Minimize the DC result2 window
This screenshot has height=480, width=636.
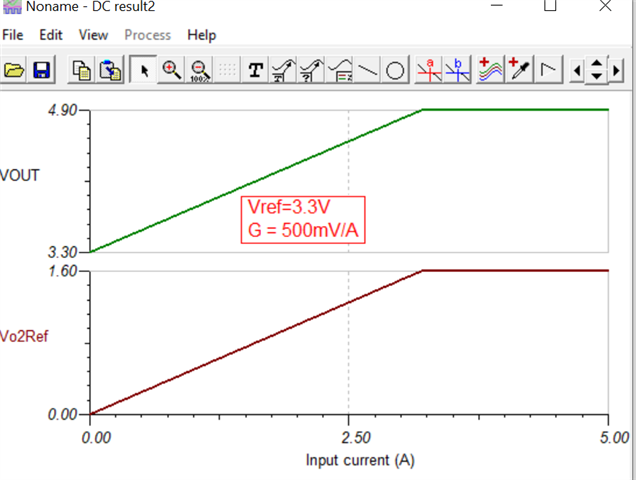tap(497, 5)
